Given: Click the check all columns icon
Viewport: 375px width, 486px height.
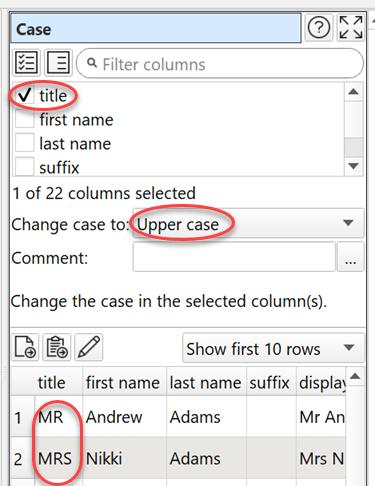Looking at the screenshot, I should point(26,62).
